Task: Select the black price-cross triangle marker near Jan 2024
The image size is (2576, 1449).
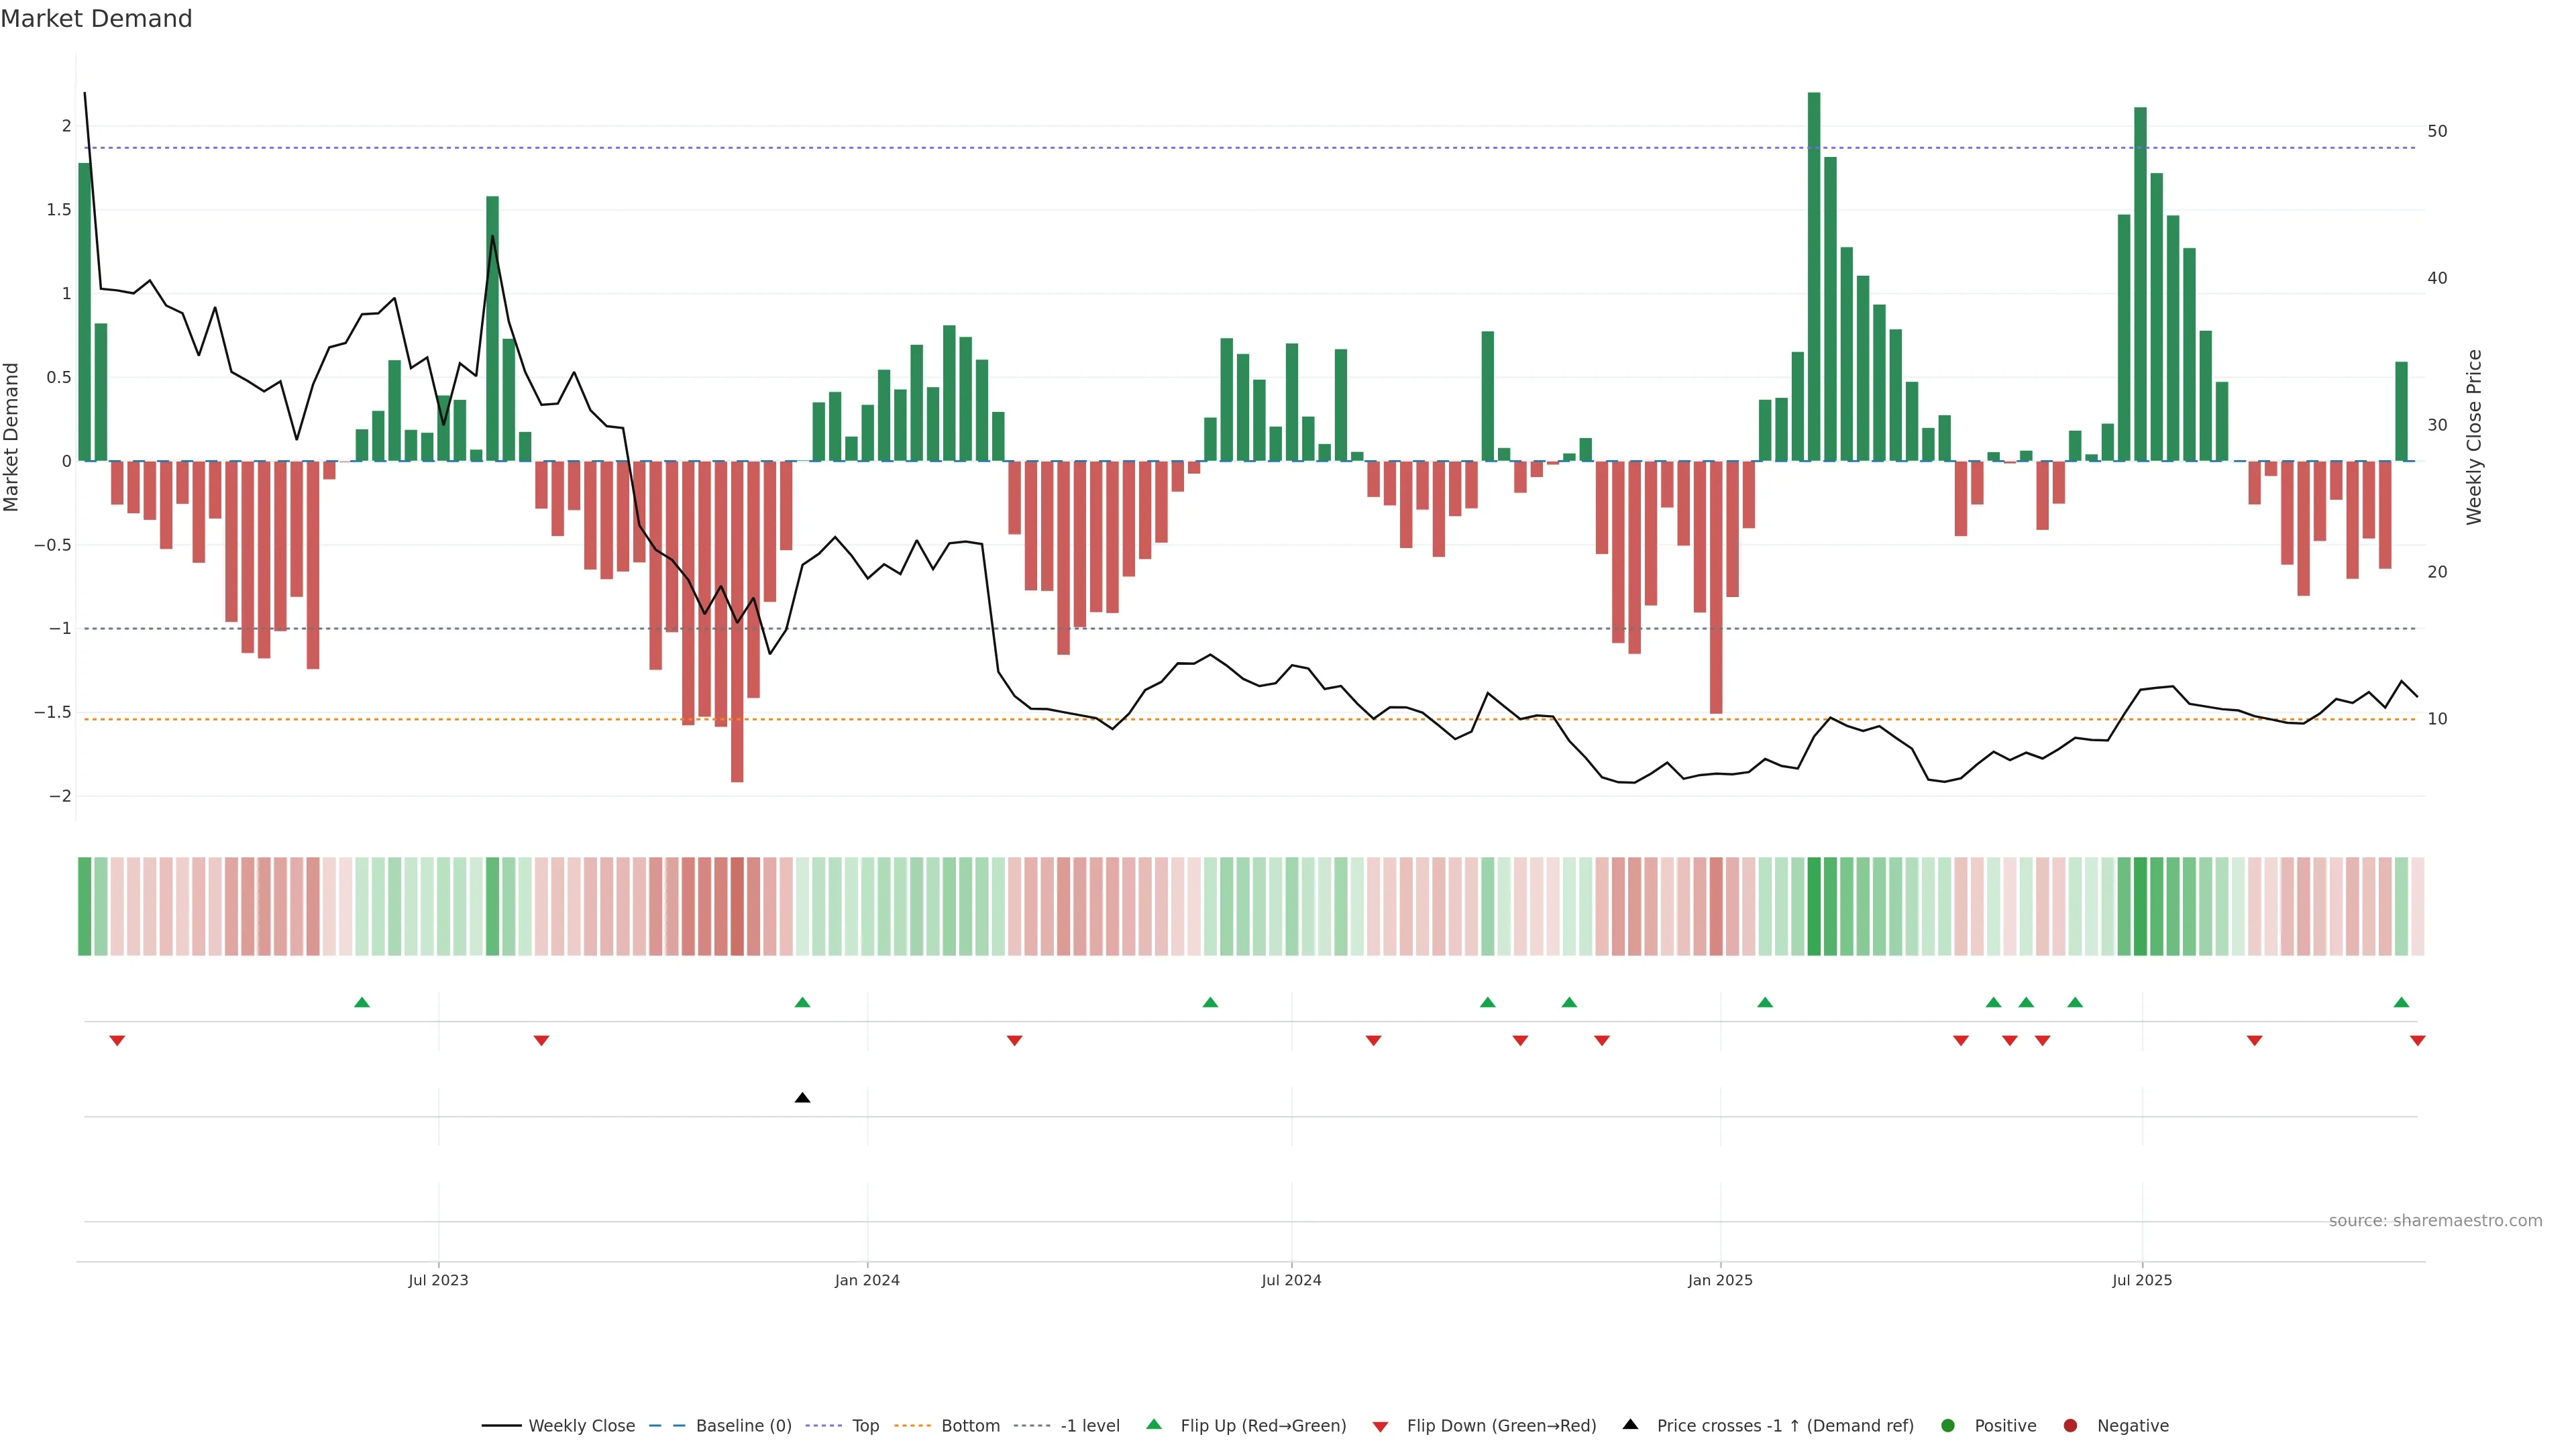Action: (x=802, y=1098)
